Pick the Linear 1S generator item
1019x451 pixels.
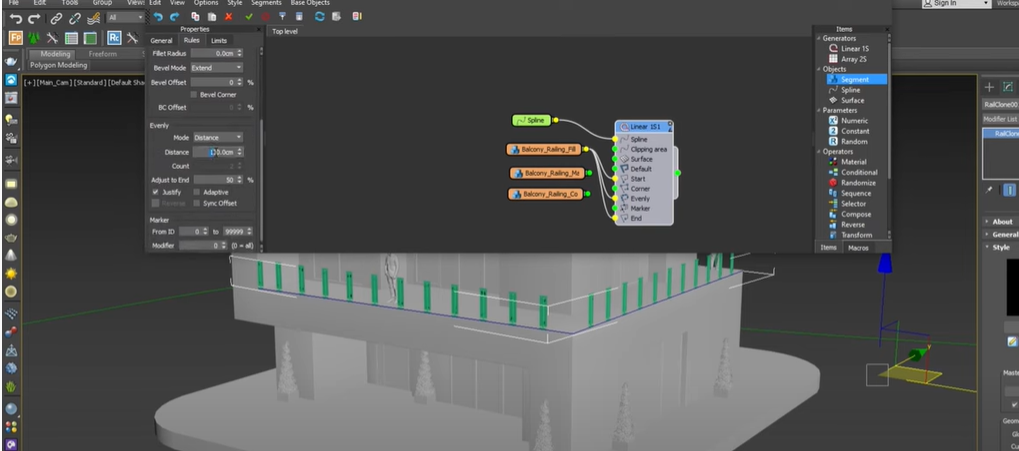tap(853, 48)
